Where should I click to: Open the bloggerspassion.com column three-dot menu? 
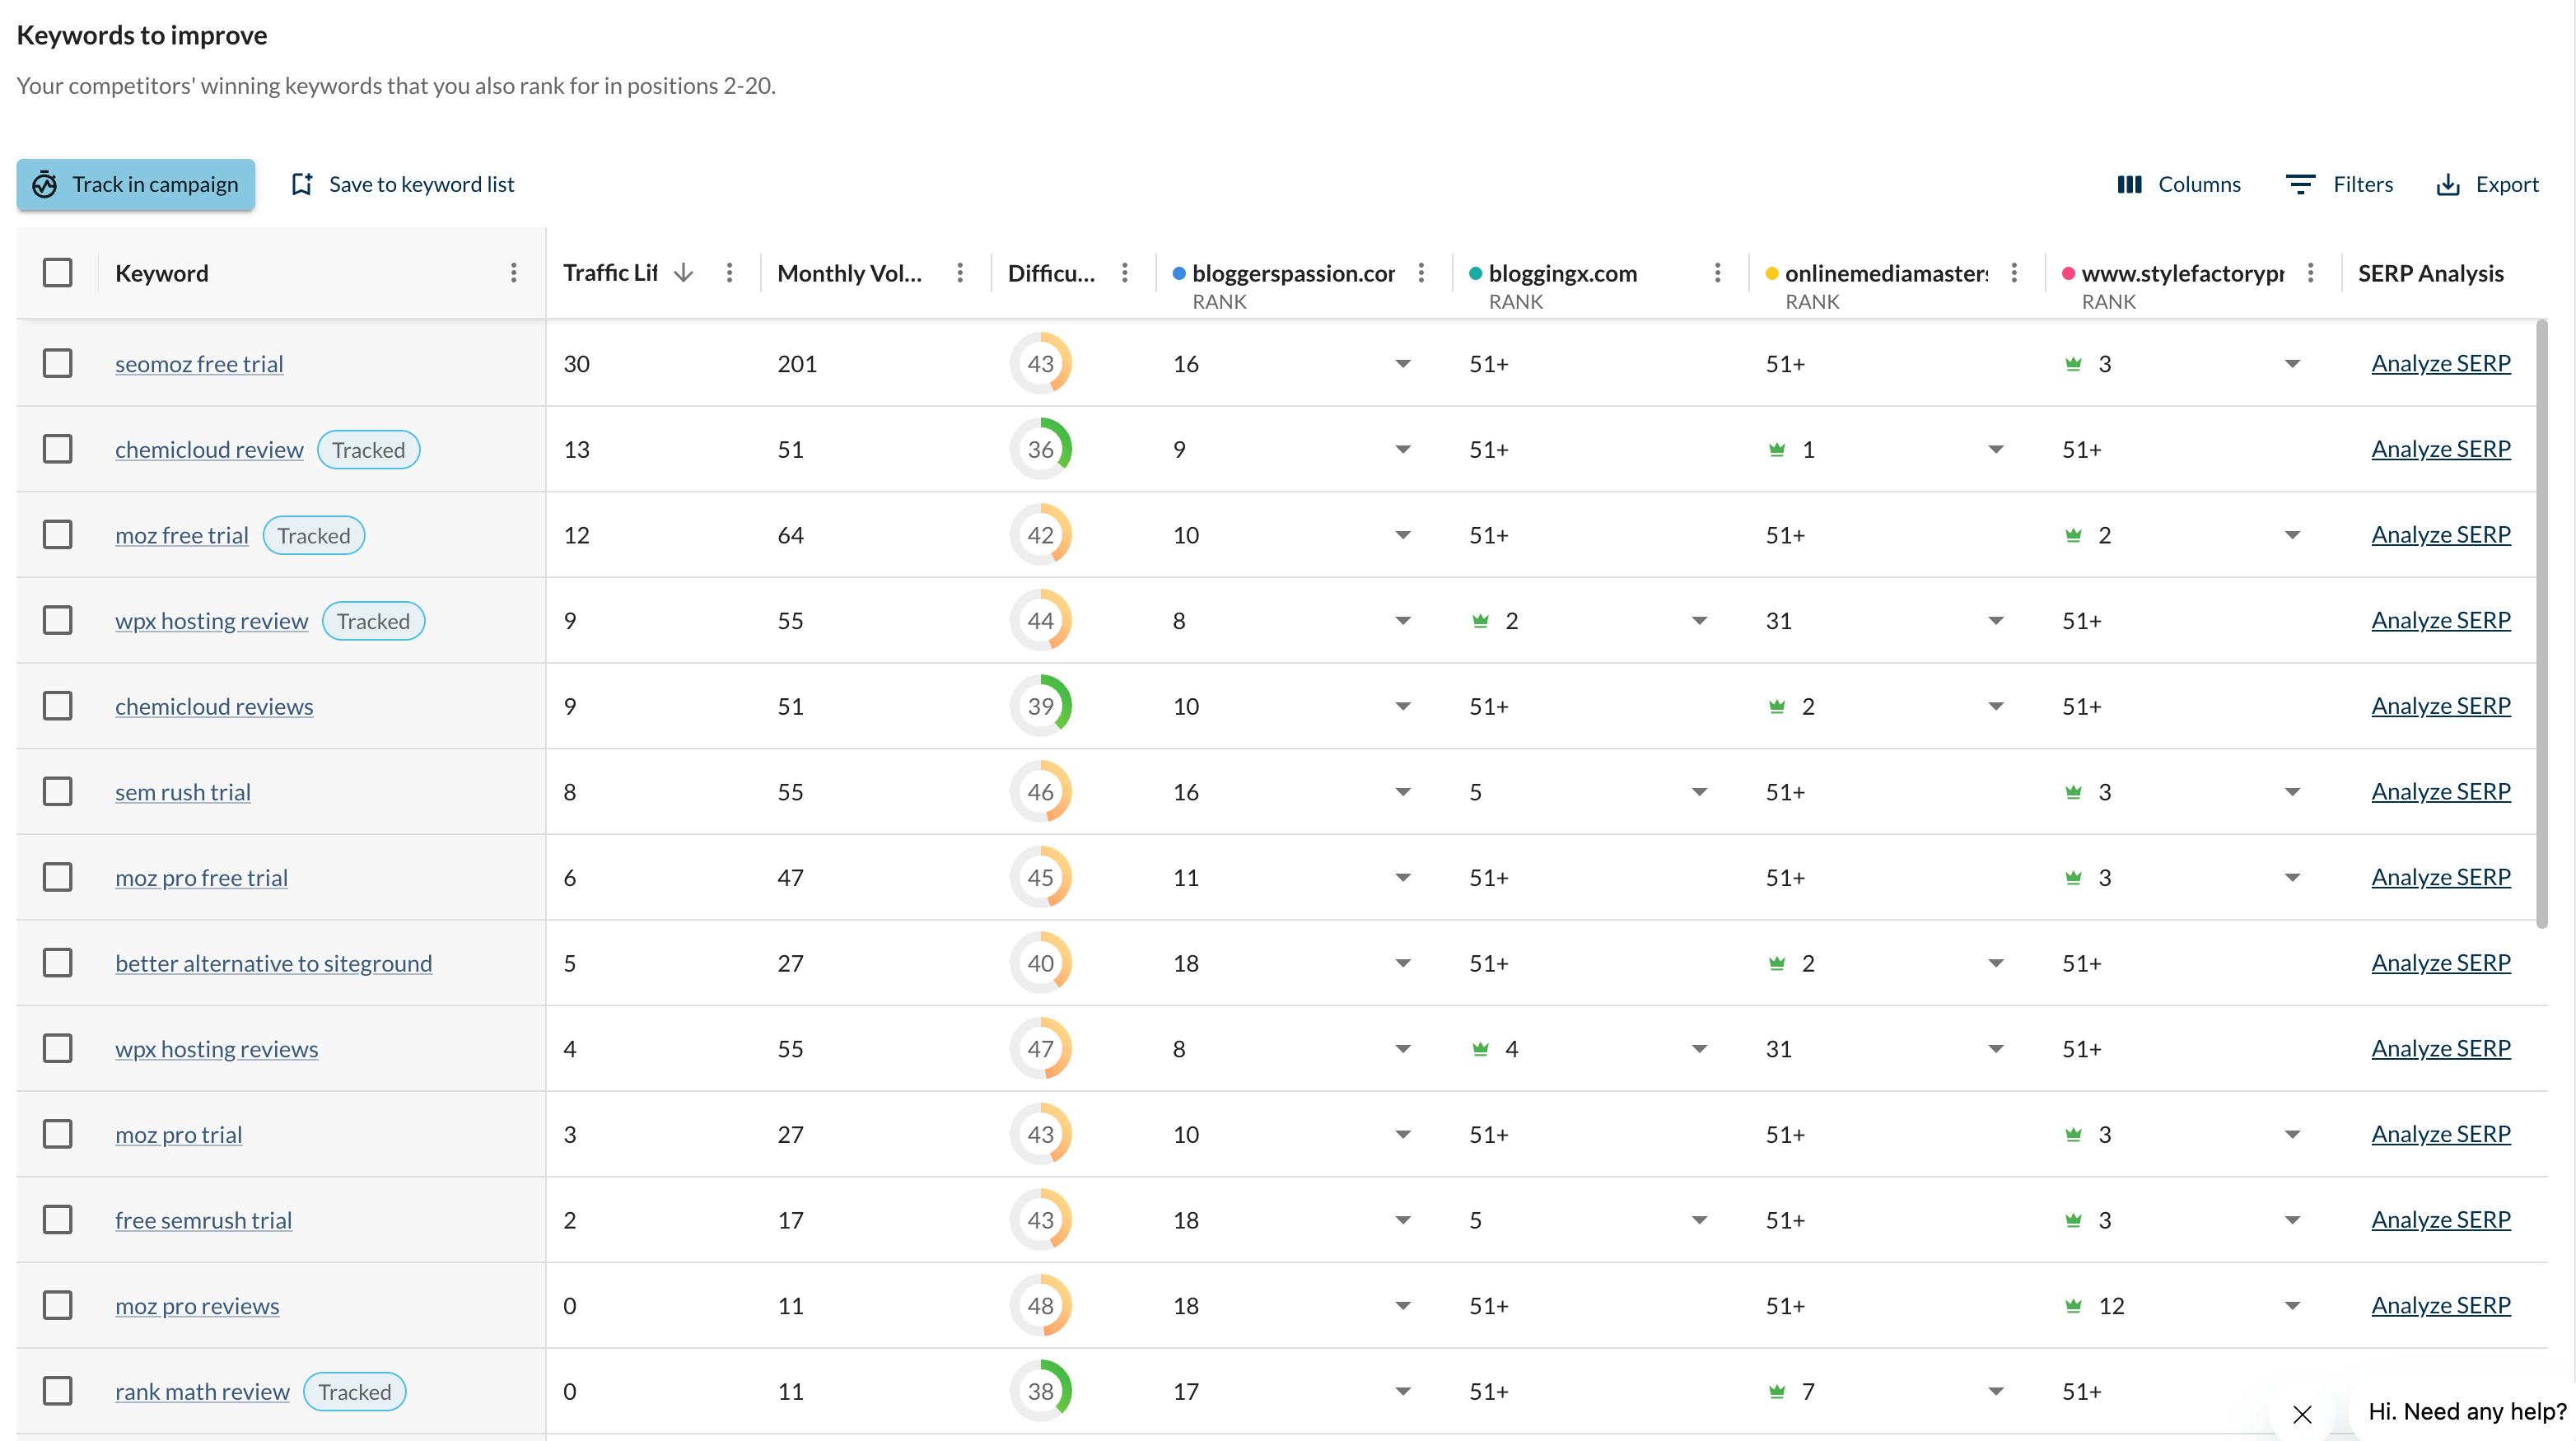click(1420, 272)
